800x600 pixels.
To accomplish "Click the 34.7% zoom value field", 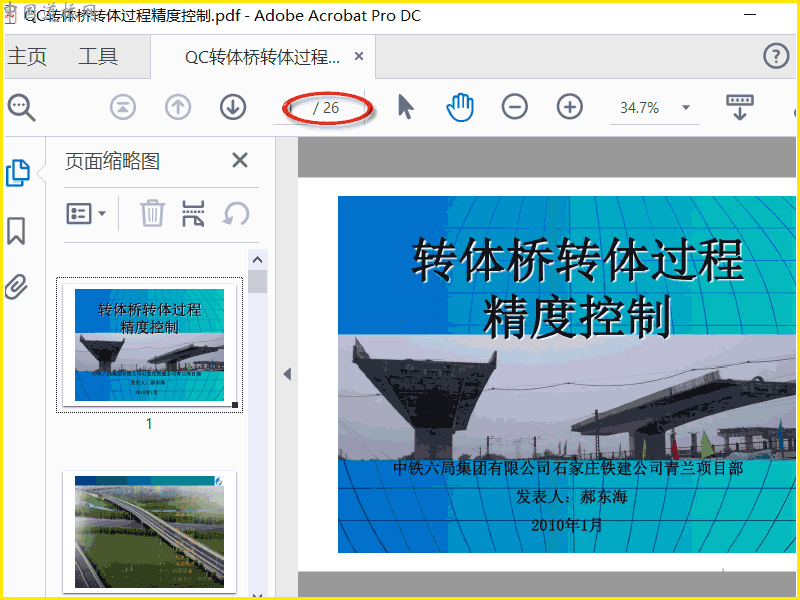I will pos(639,108).
